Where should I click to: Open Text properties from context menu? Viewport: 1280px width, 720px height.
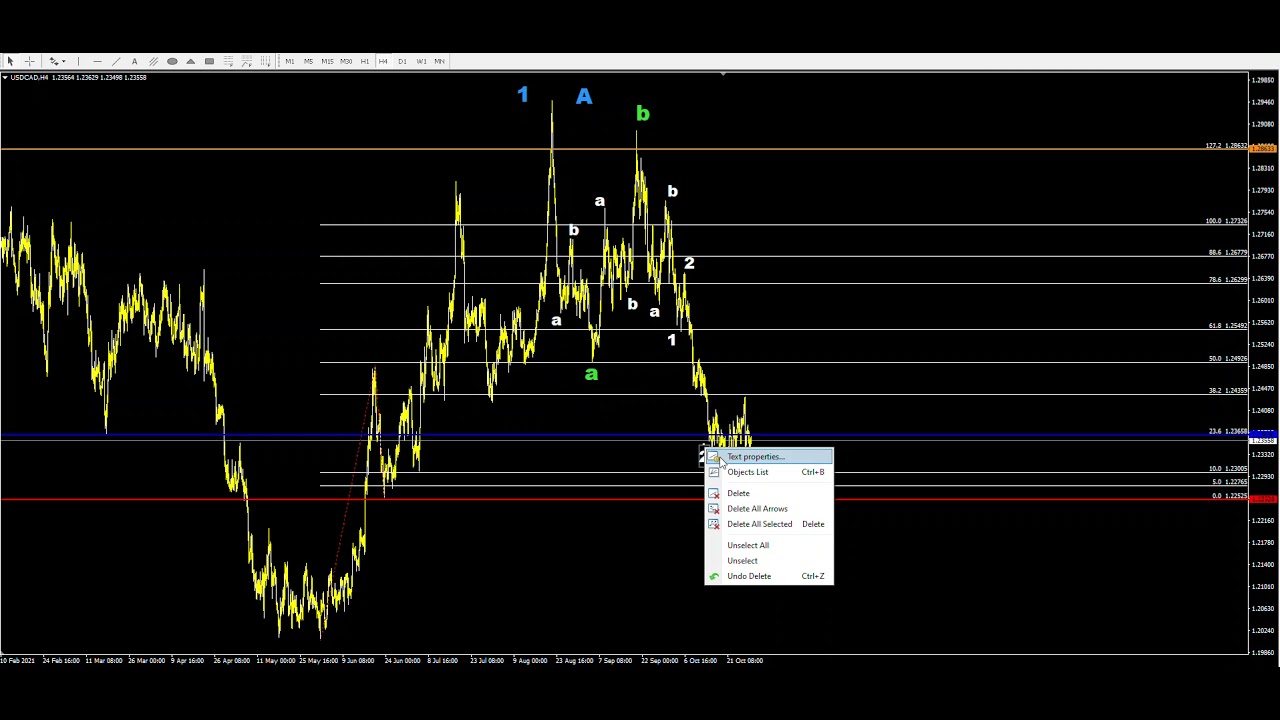768,457
